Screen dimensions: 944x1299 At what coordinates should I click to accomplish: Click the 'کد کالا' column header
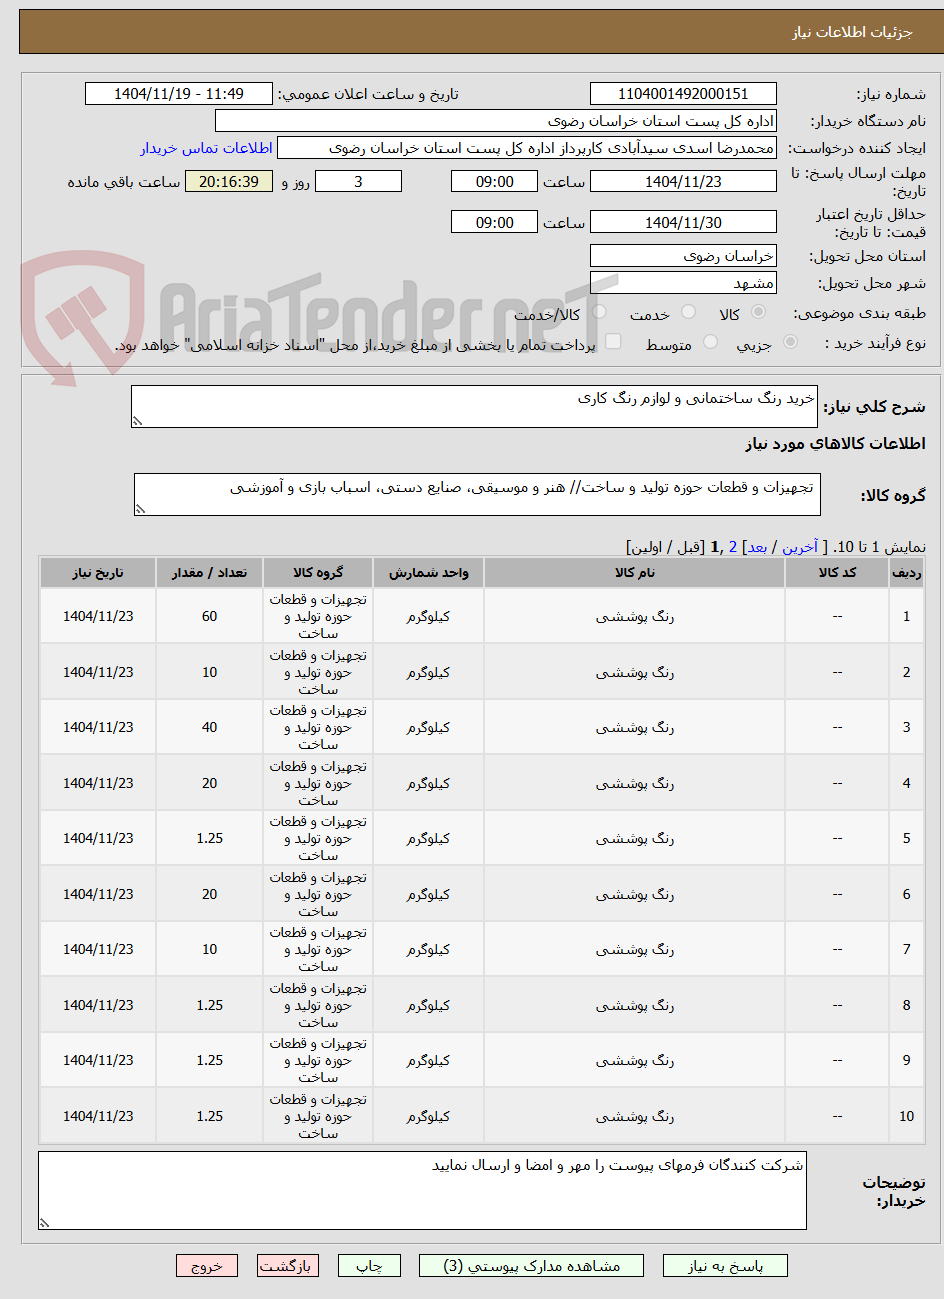click(837, 572)
